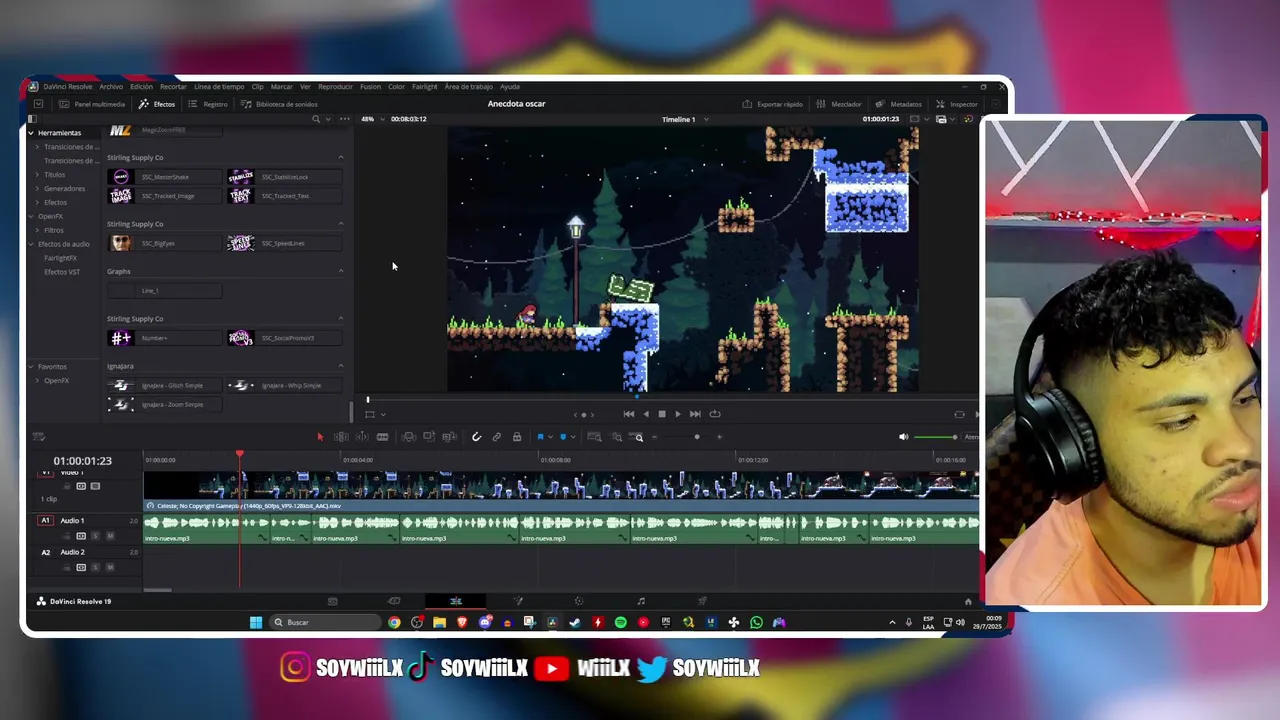Collapse the Efectos de audio tree

pos(31,244)
